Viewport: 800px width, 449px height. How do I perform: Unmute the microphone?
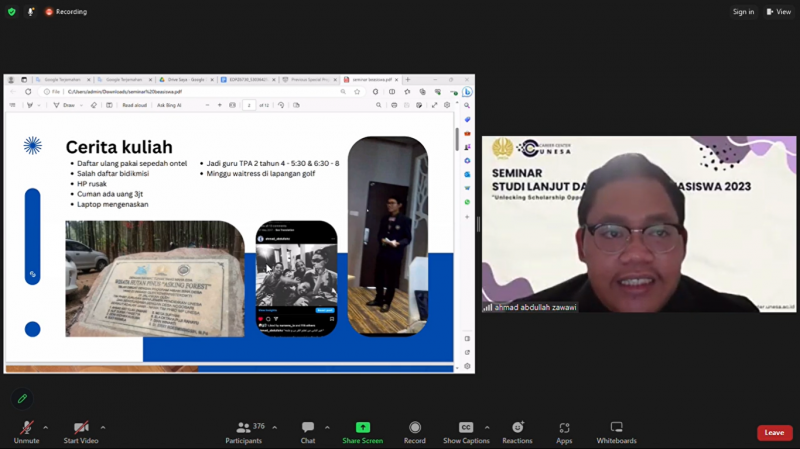[x=26, y=432]
